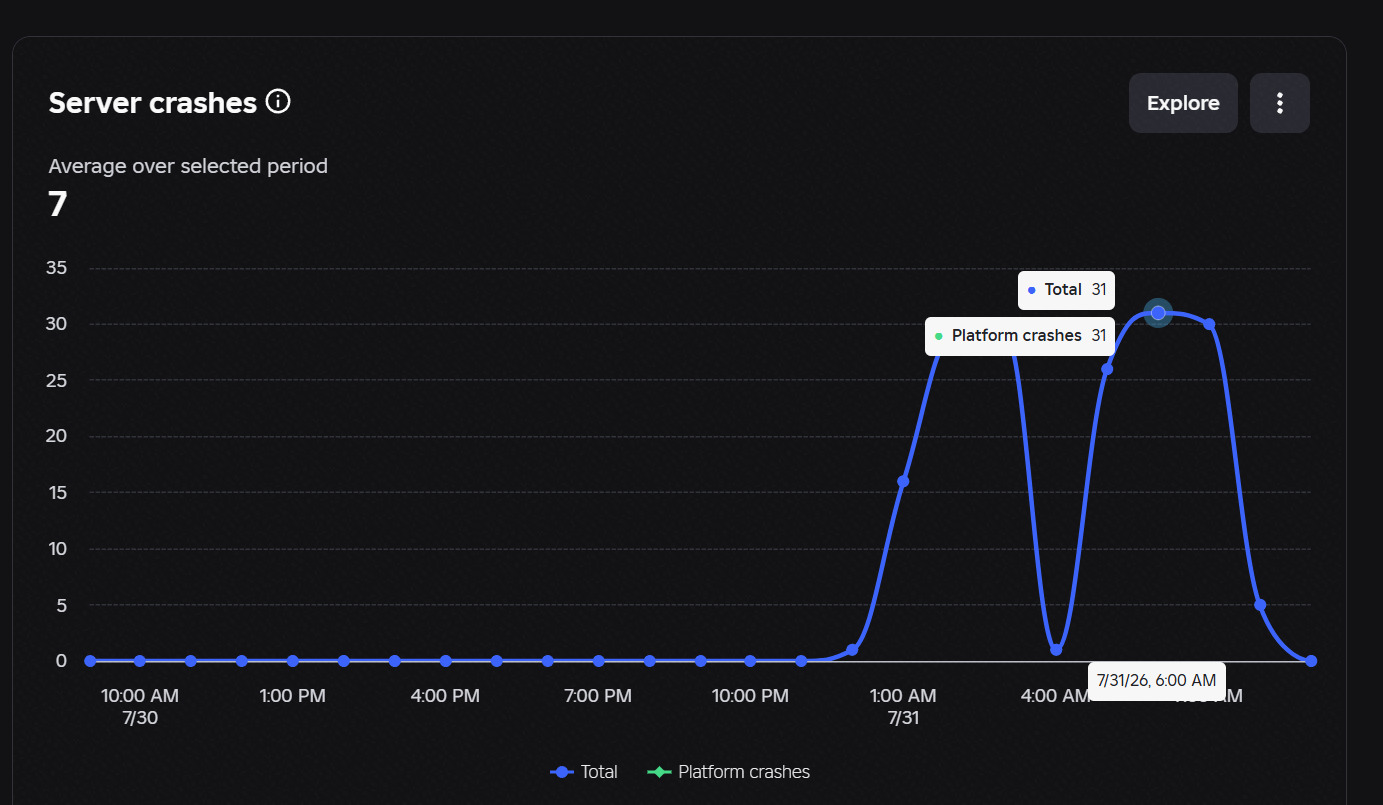Click the average value 7
Viewport: 1383px width, 805px height.
coord(58,204)
